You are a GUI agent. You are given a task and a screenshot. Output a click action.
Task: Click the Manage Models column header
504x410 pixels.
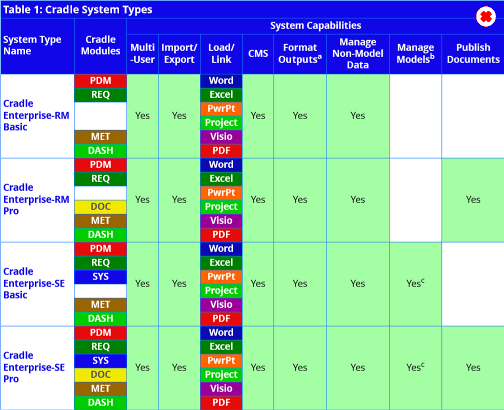pyautogui.click(x=415, y=53)
